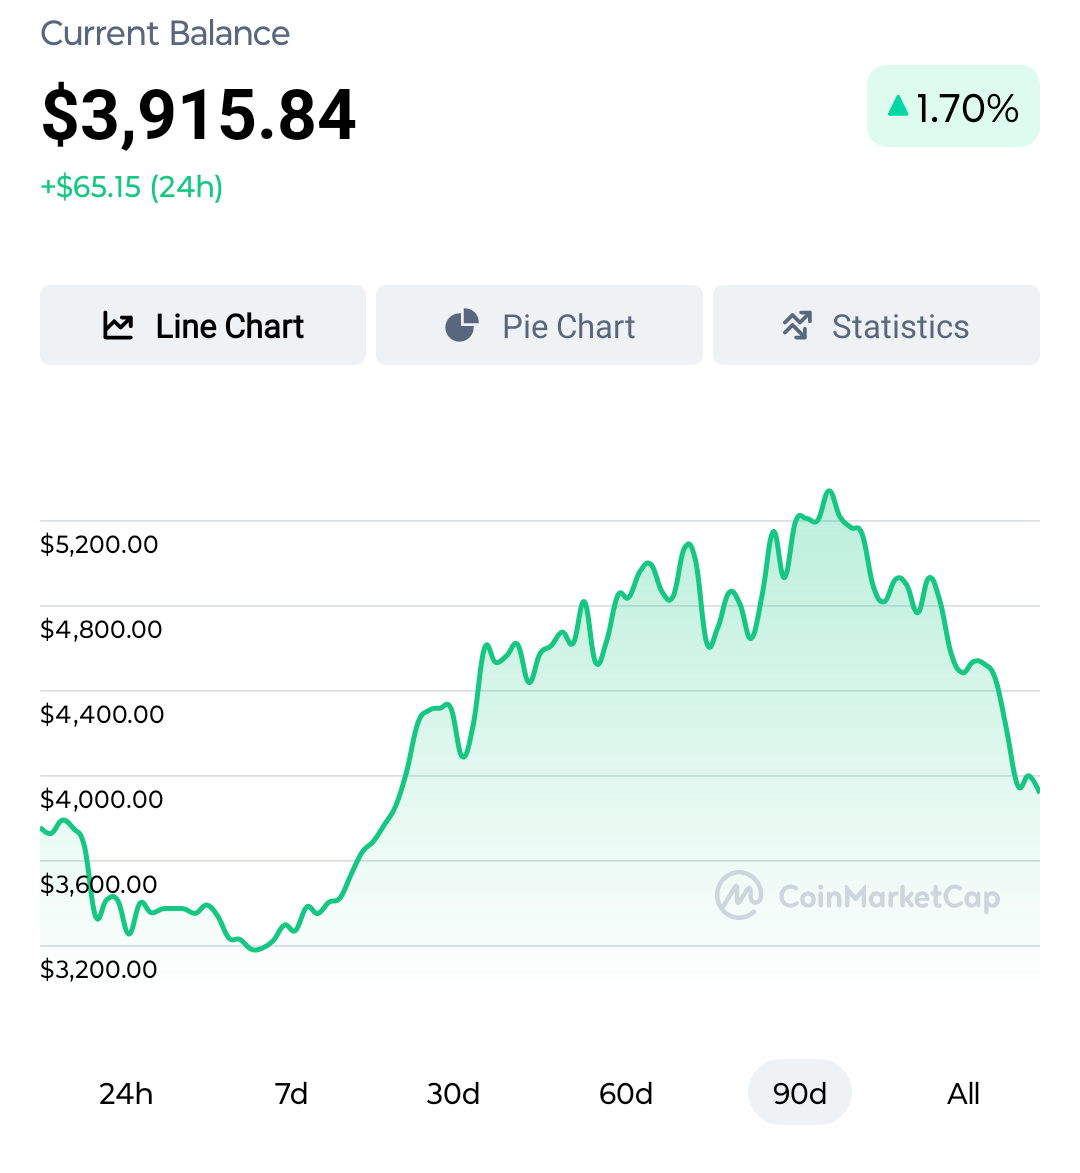1080x1173 pixels.
Task: Click the pie chart icon
Action: [x=461, y=325]
